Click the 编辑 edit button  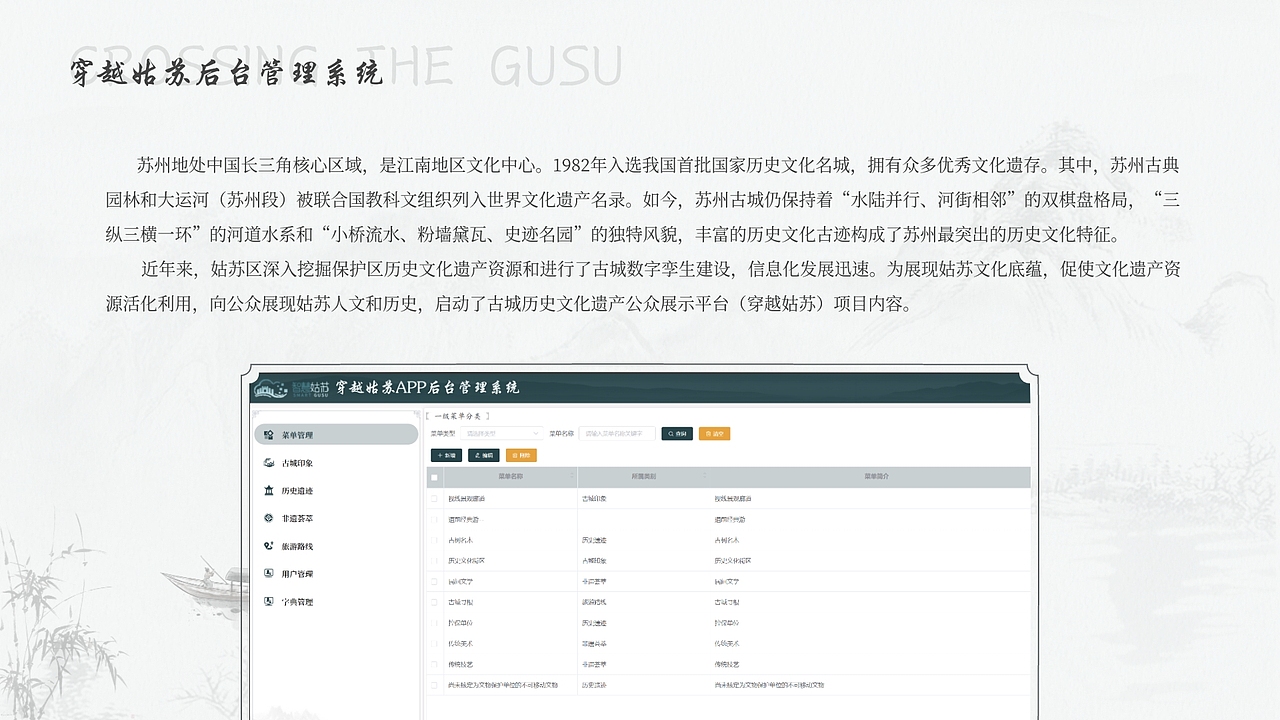click(483, 455)
